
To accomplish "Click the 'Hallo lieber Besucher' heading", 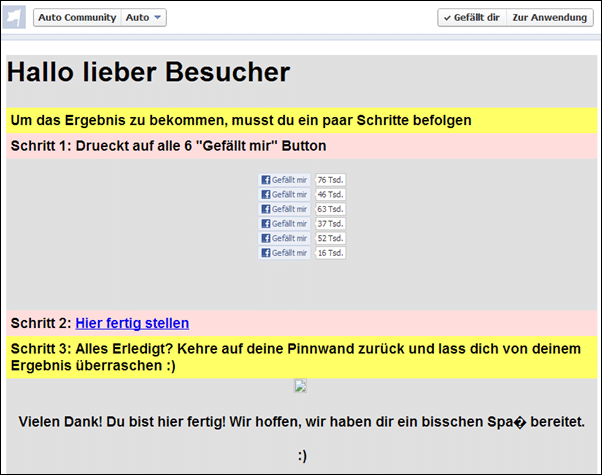I will pos(149,72).
